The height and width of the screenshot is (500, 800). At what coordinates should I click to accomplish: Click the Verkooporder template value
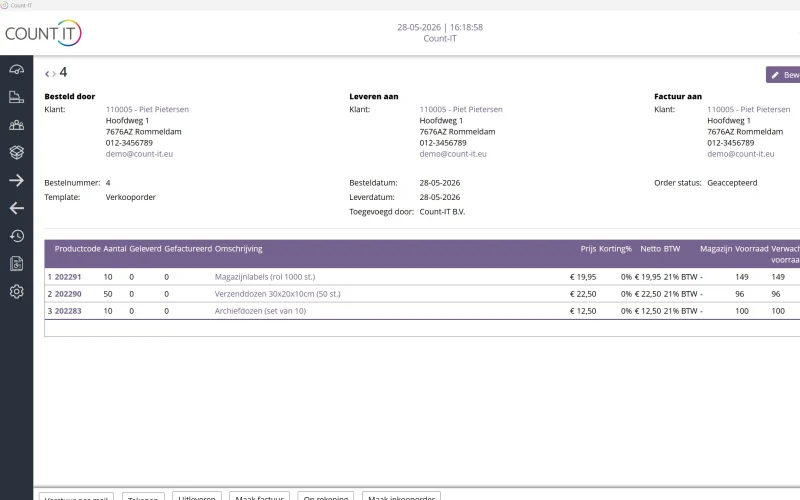point(131,197)
